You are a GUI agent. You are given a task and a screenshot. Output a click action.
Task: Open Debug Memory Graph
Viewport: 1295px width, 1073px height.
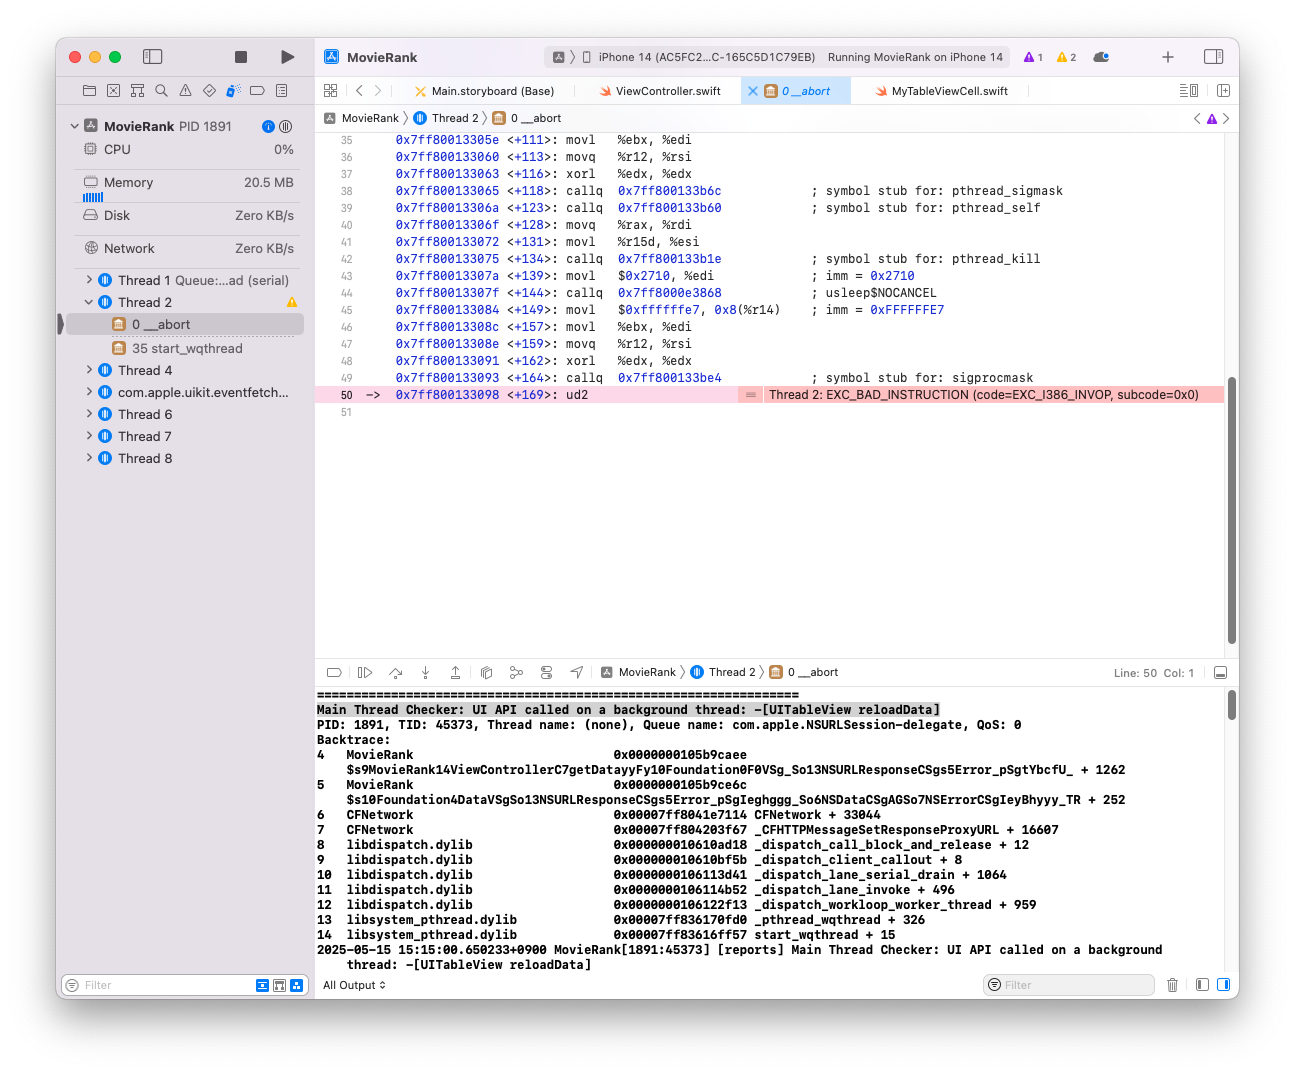point(516,673)
